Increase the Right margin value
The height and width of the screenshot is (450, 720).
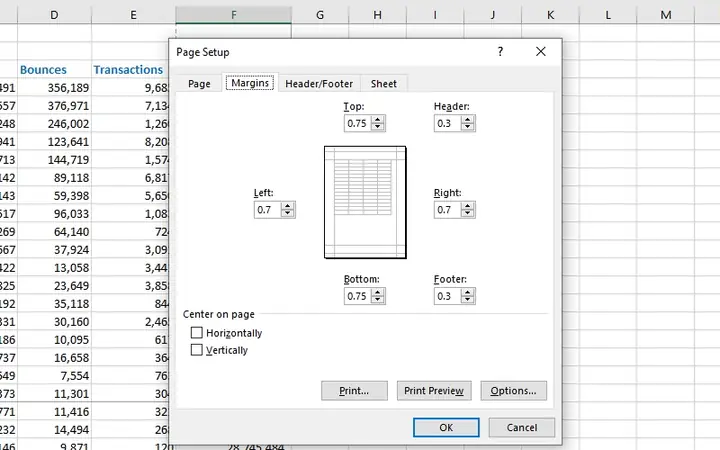tap(468, 206)
